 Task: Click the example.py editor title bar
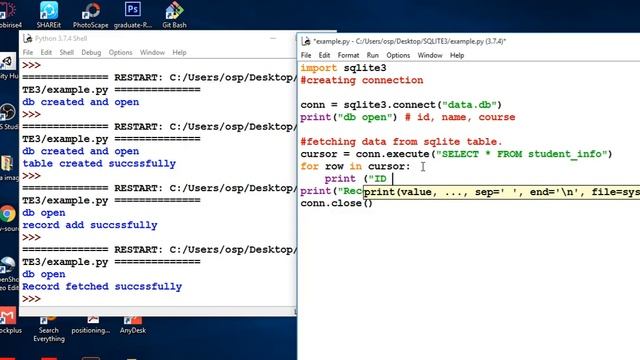pyautogui.click(x=469, y=41)
